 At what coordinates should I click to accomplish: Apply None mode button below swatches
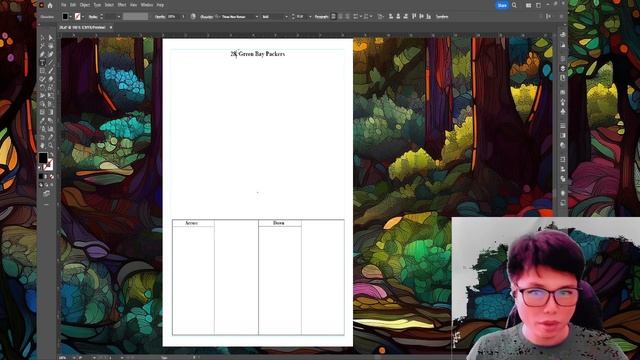pos(51,176)
